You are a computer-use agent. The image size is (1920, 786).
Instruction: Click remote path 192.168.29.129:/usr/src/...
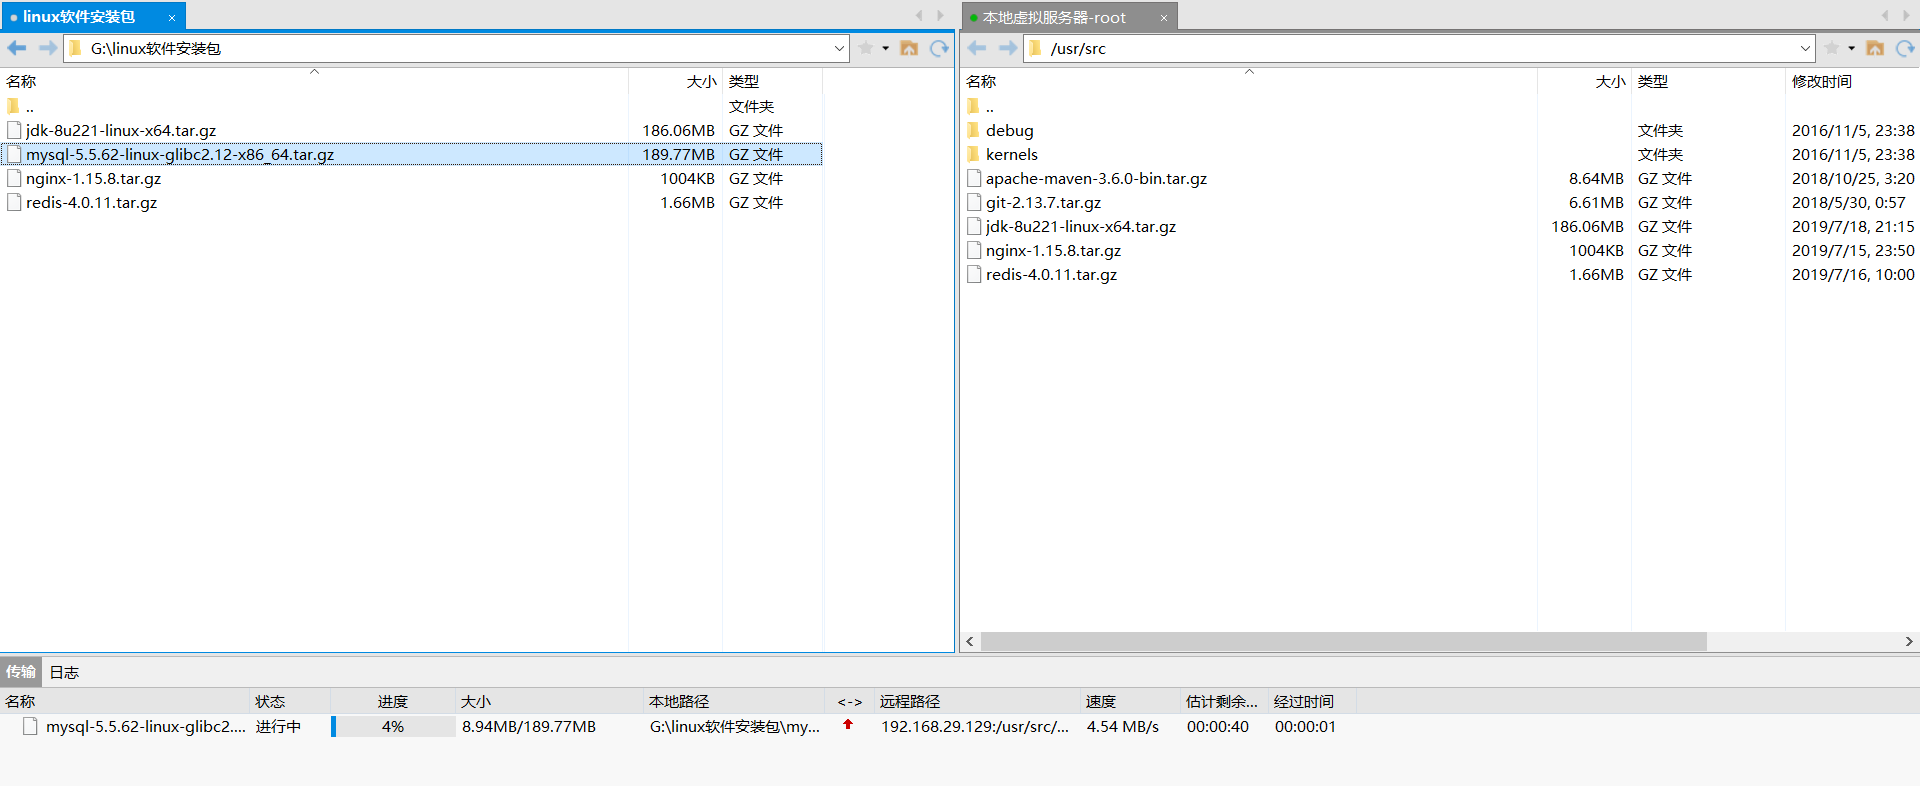tap(974, 726)
